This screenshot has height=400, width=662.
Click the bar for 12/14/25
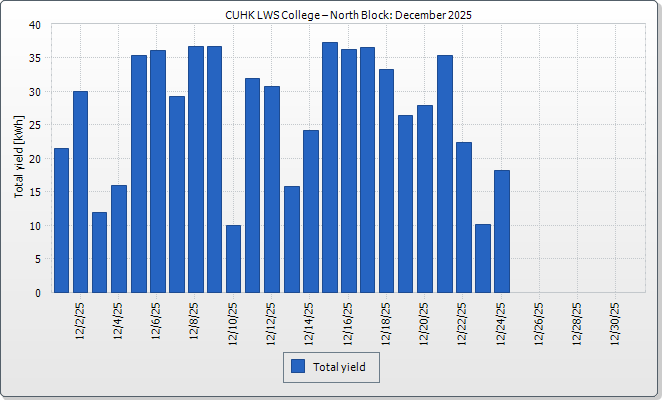click(x=310, y=211)
